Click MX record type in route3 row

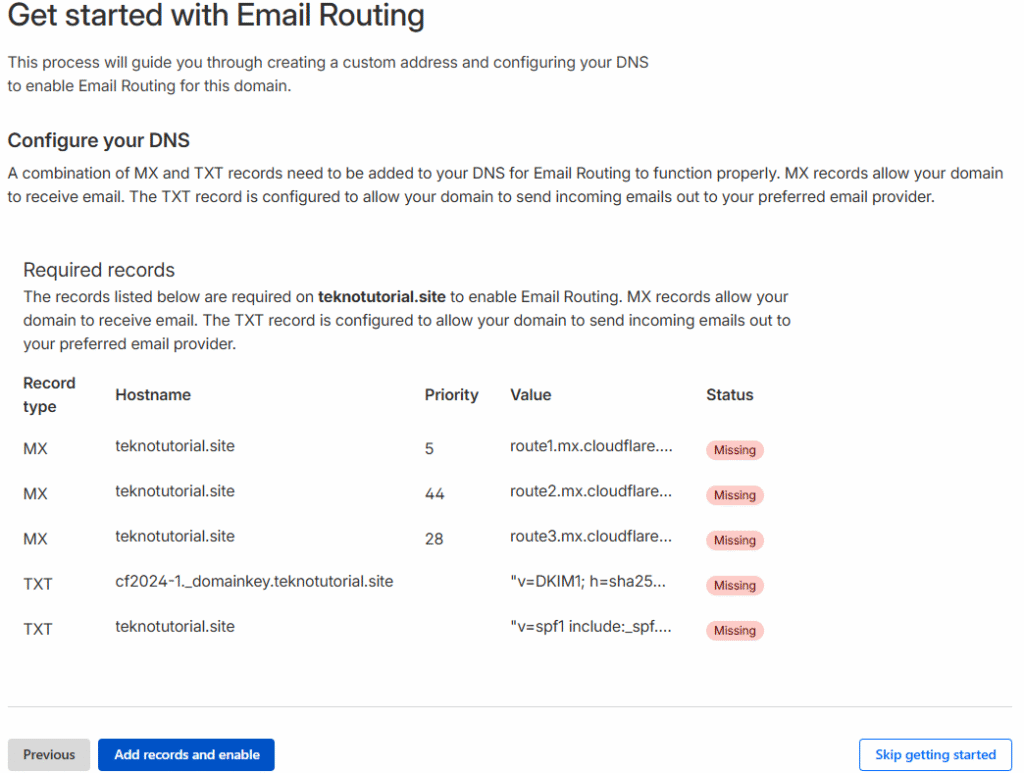pos(35,539)
